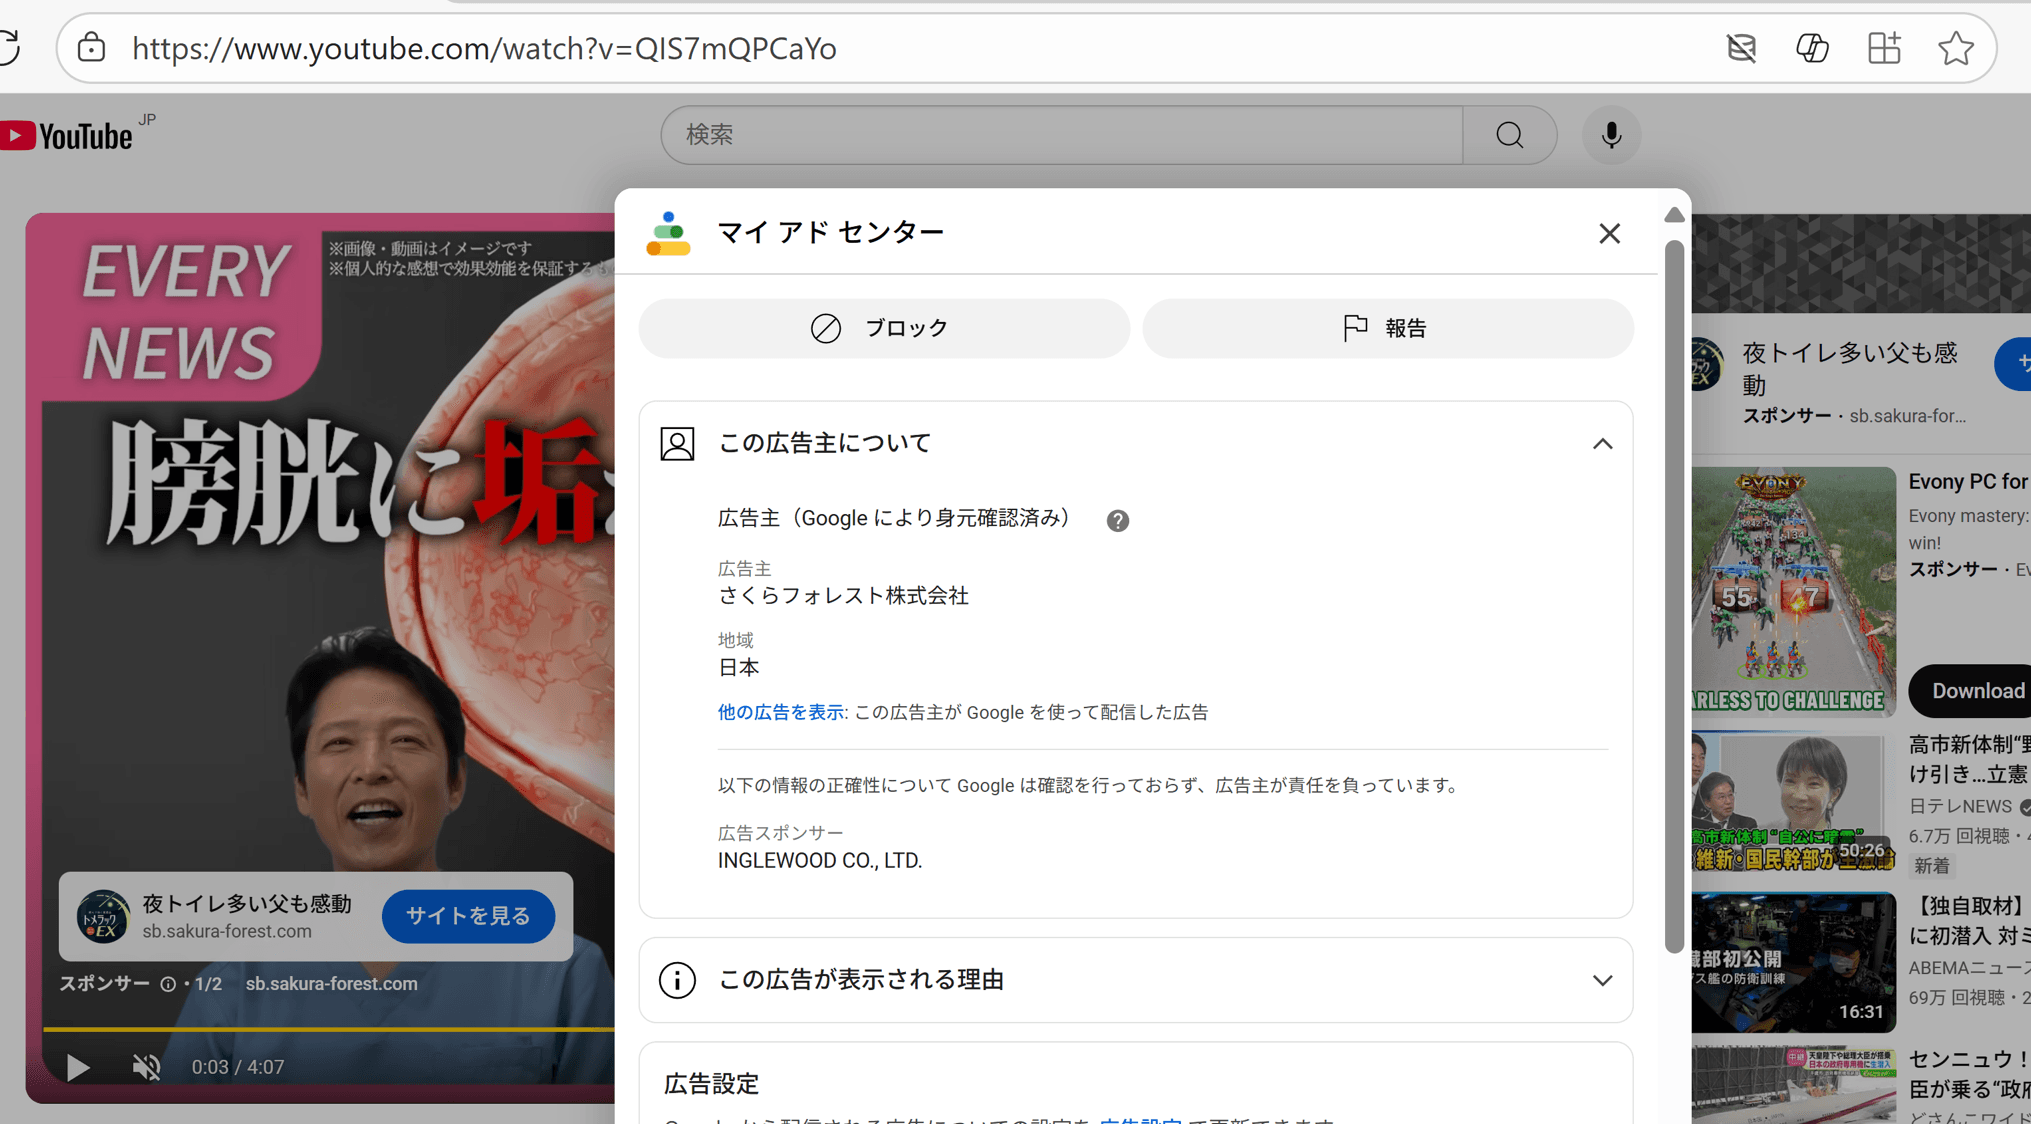Click サイトを見る button on the video ad

468,916
